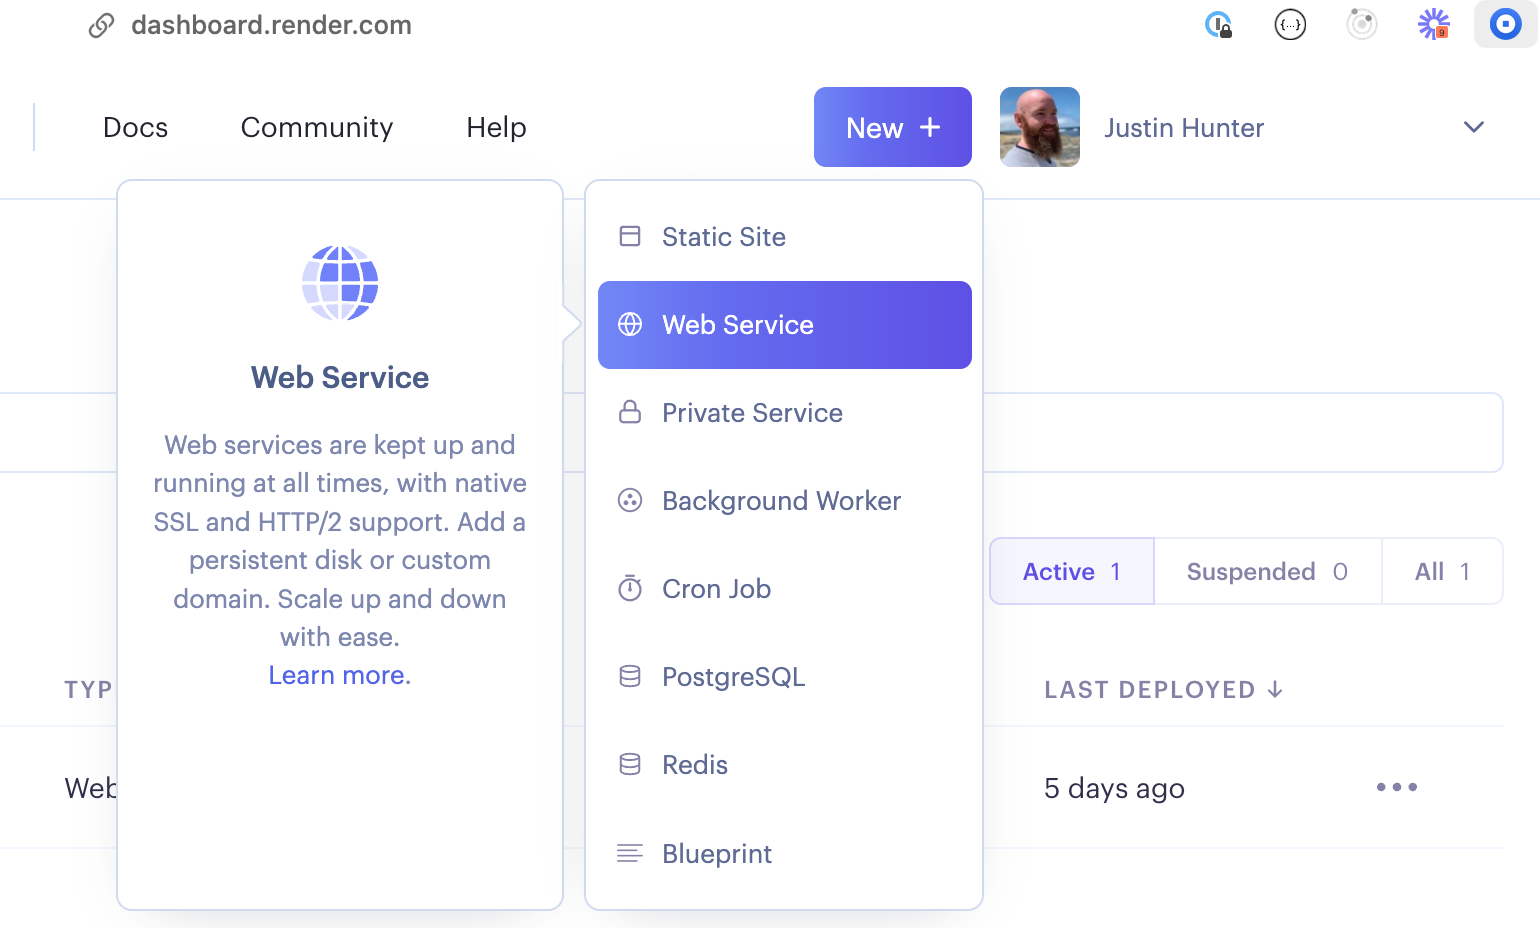This screenshot has height=928, width=1540.
Task: Open the purple starburst browser extension
Action: [1434, 24]
